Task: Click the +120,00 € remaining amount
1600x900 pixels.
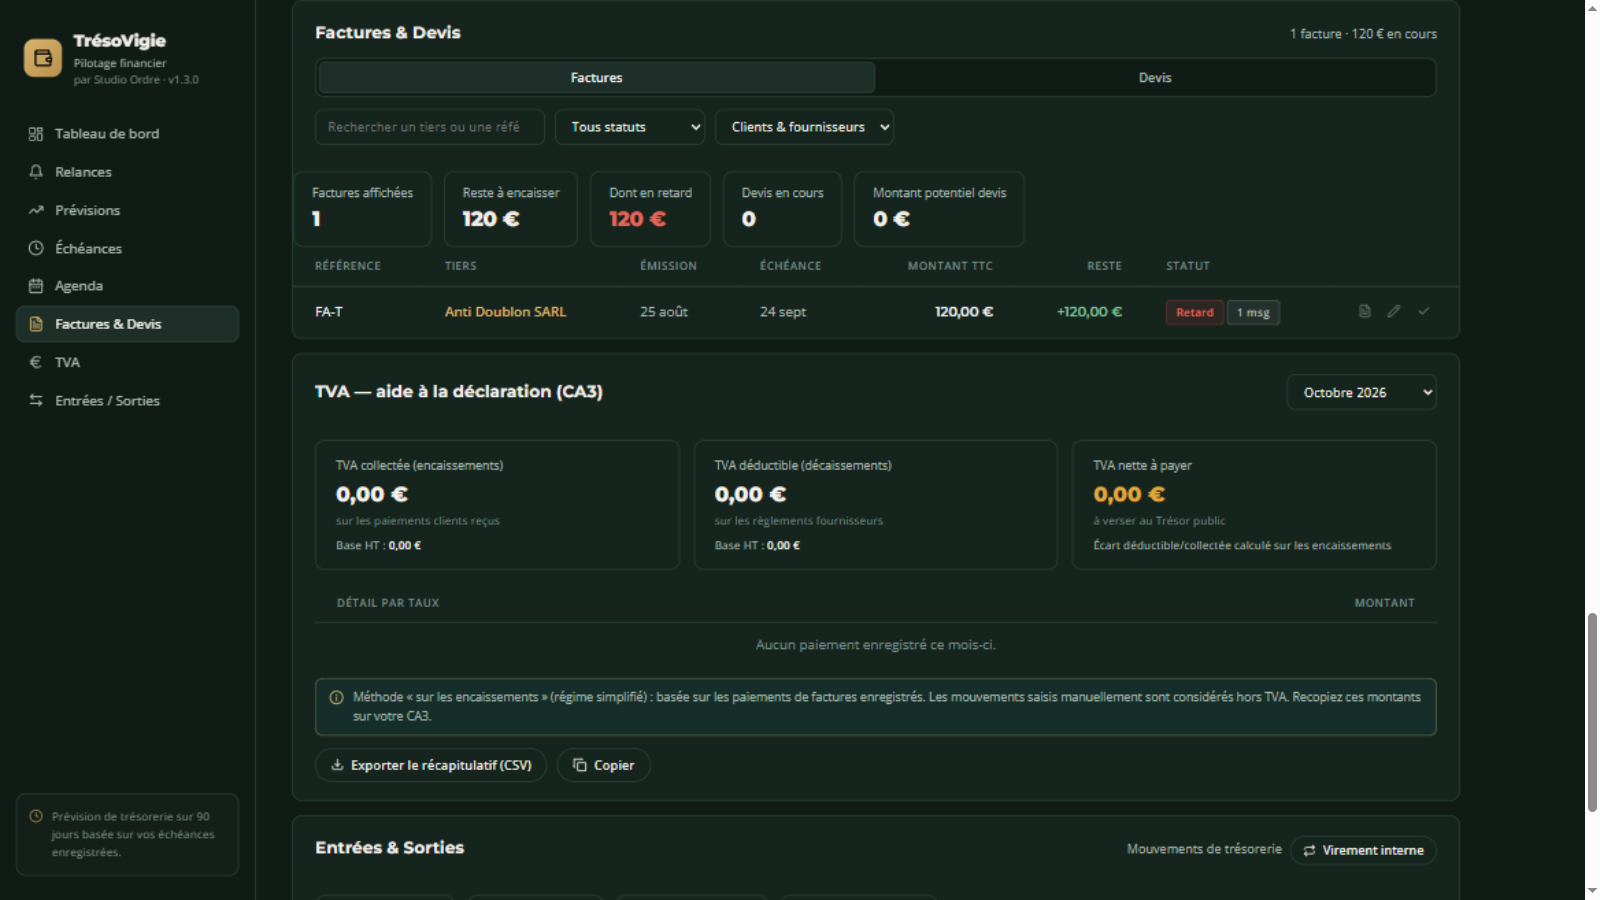Action: pyautogui.click(x=1090, y=312)
